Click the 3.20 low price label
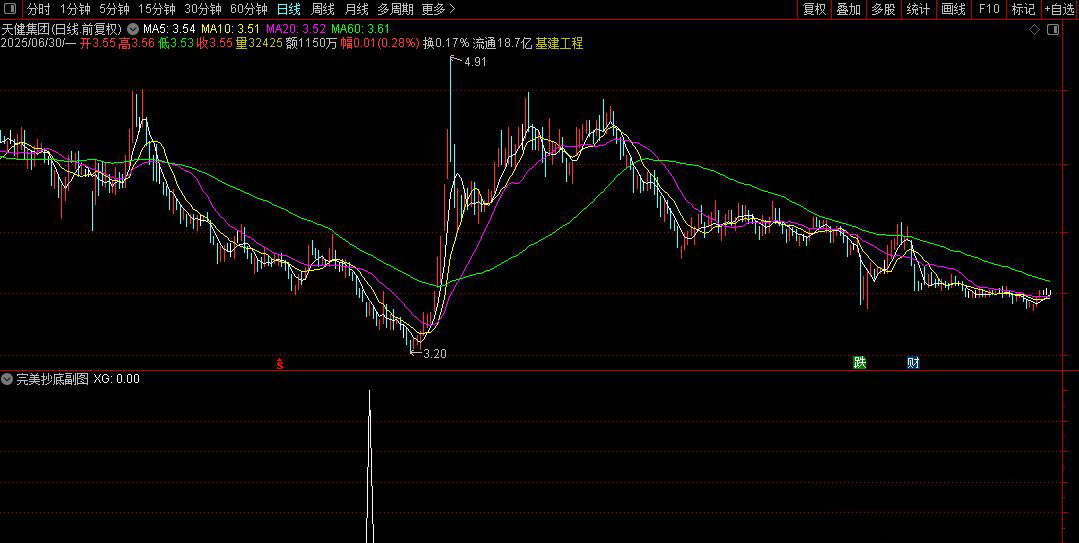Image resolution: width=1079 pixels, height=543 pixels. pyautogui.click(x=434, y=354)
